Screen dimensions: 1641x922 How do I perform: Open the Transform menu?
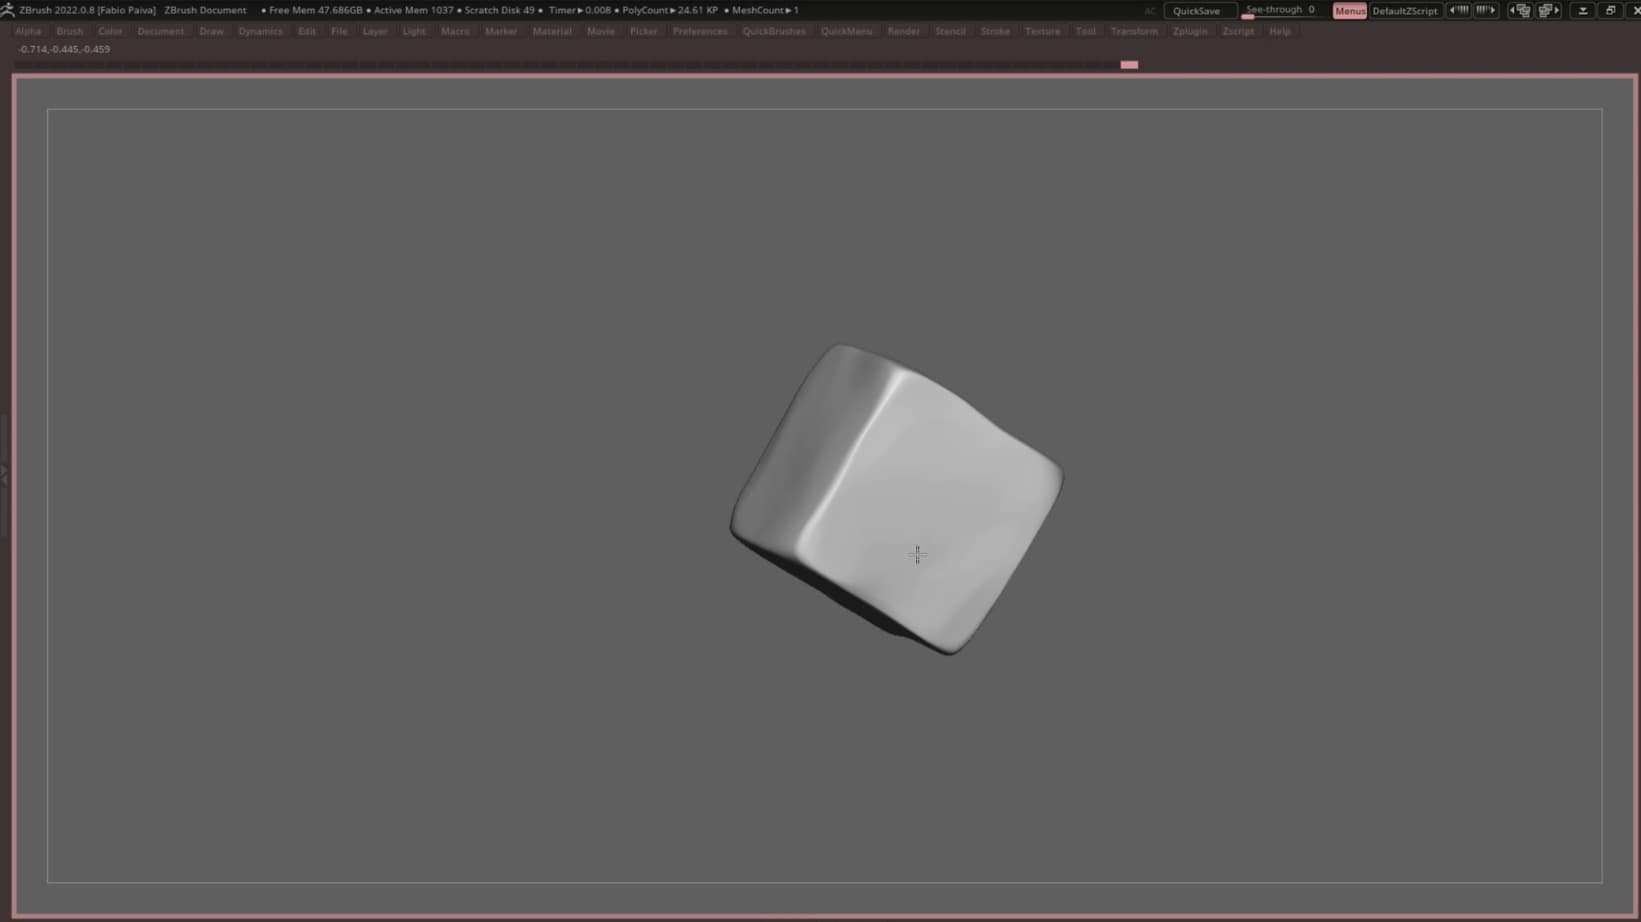click(x=1134, y=31)
